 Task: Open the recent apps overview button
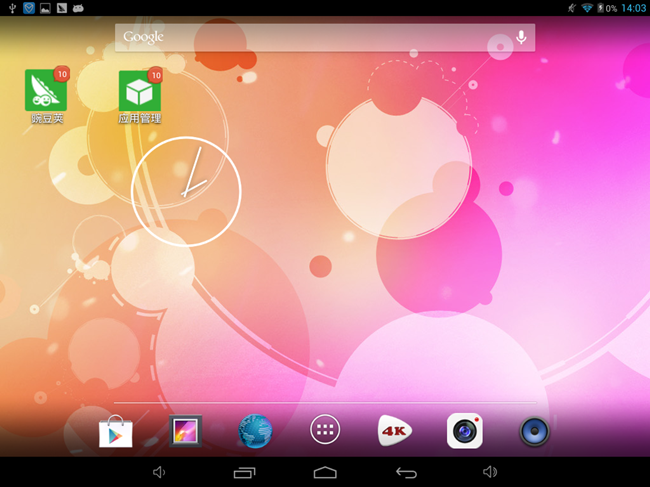(x=245, y=472)
